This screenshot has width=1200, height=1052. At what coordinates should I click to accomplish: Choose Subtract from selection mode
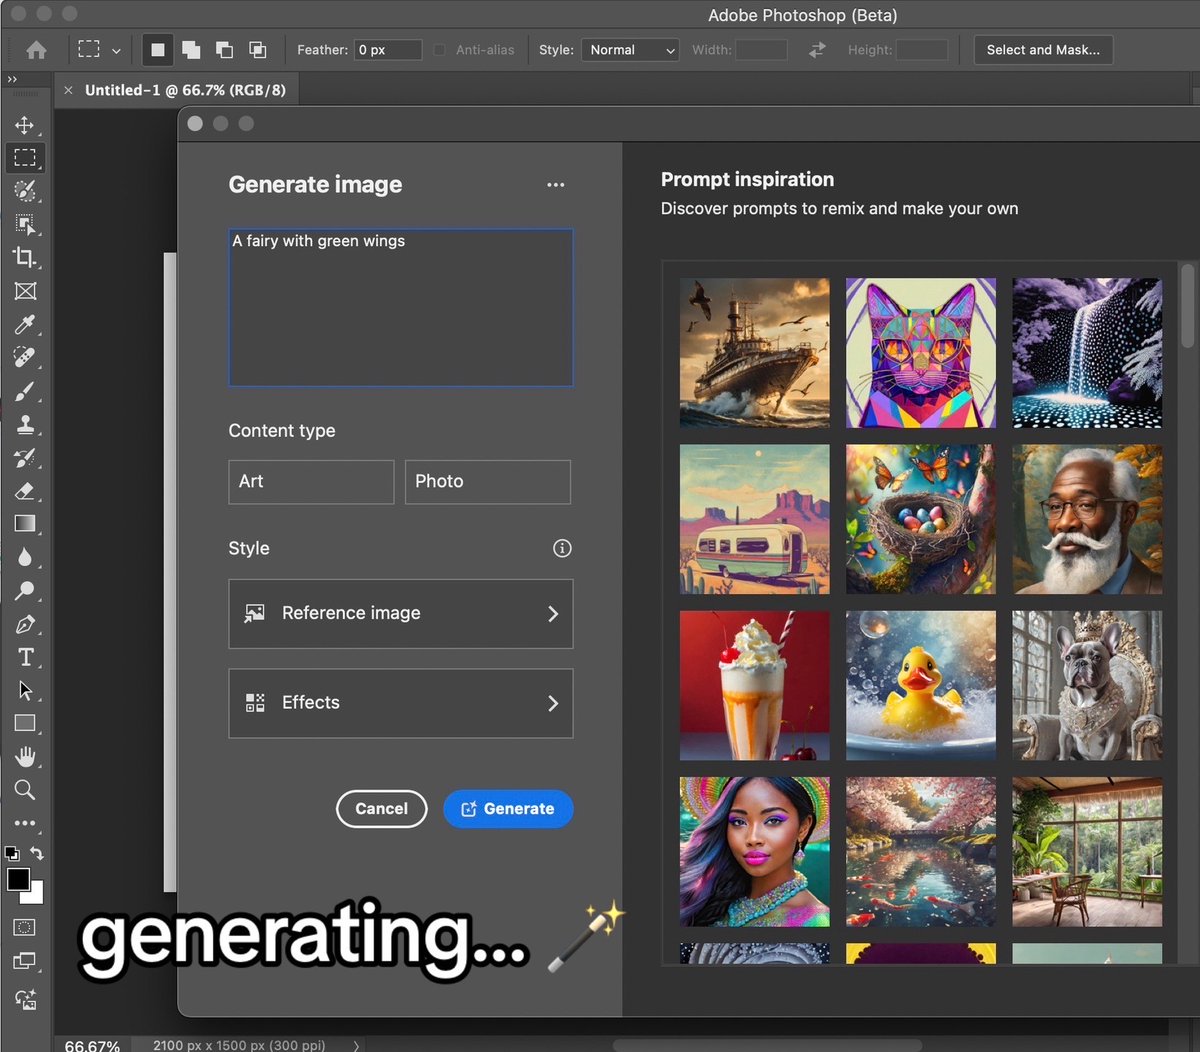[224, 50]
